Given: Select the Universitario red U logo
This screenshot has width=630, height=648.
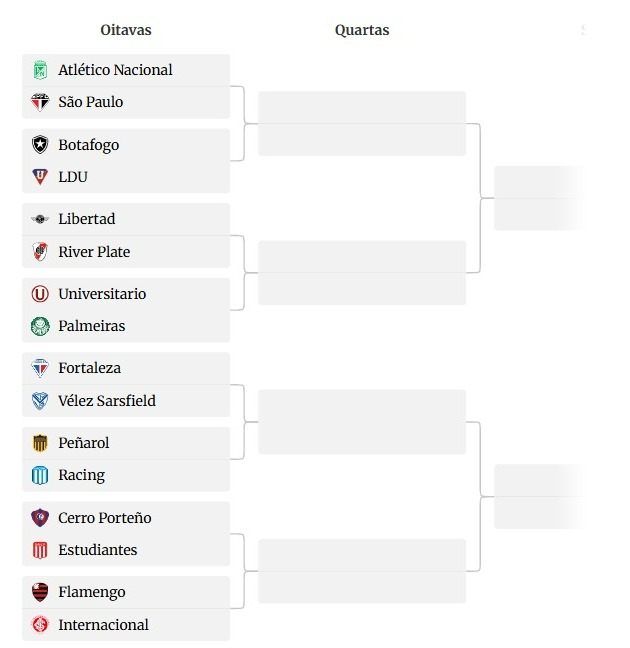Looking at the screenshot, I should 40,294.
